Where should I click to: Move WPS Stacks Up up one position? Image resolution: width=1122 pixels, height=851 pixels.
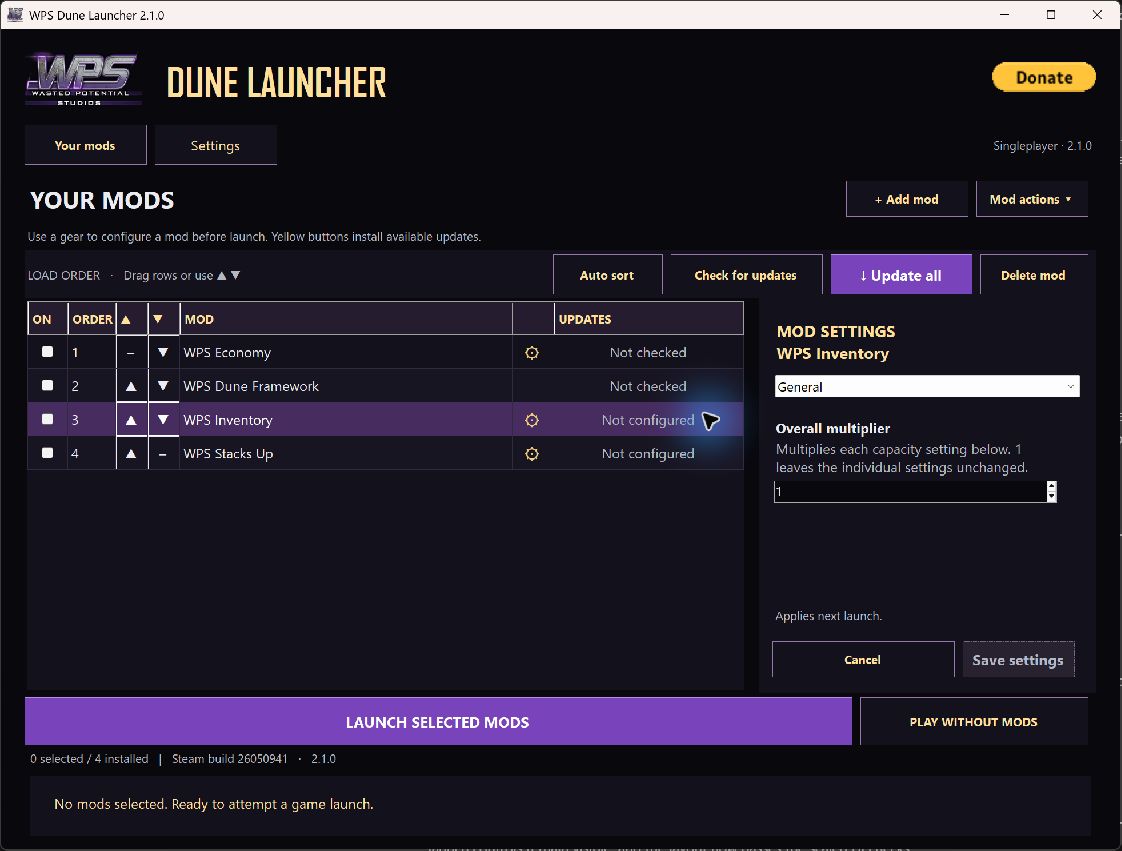[131, 454]
